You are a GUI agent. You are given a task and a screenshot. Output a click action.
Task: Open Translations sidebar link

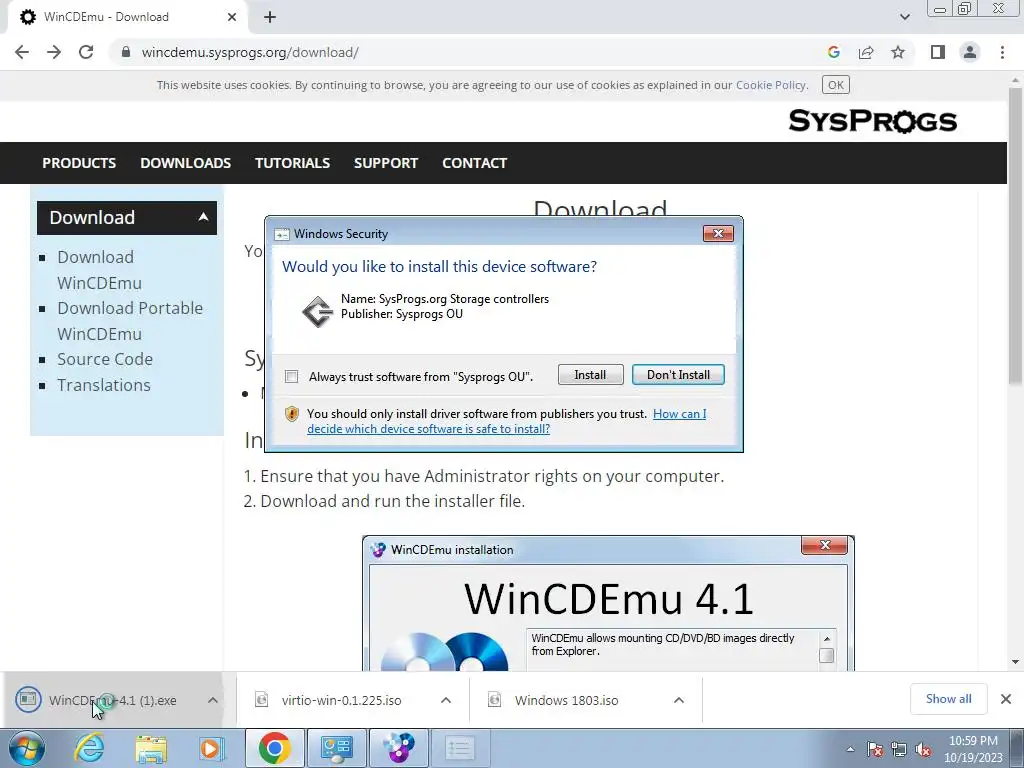104,385
